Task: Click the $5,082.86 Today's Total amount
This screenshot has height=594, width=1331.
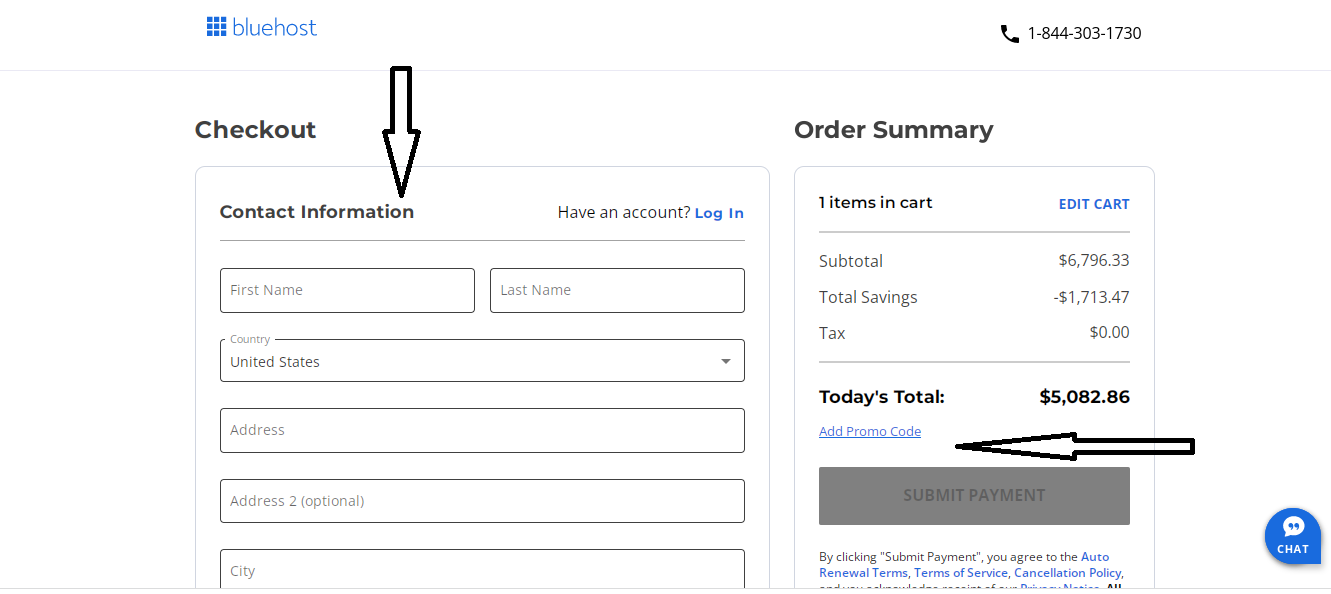Action: (1084, 397)
